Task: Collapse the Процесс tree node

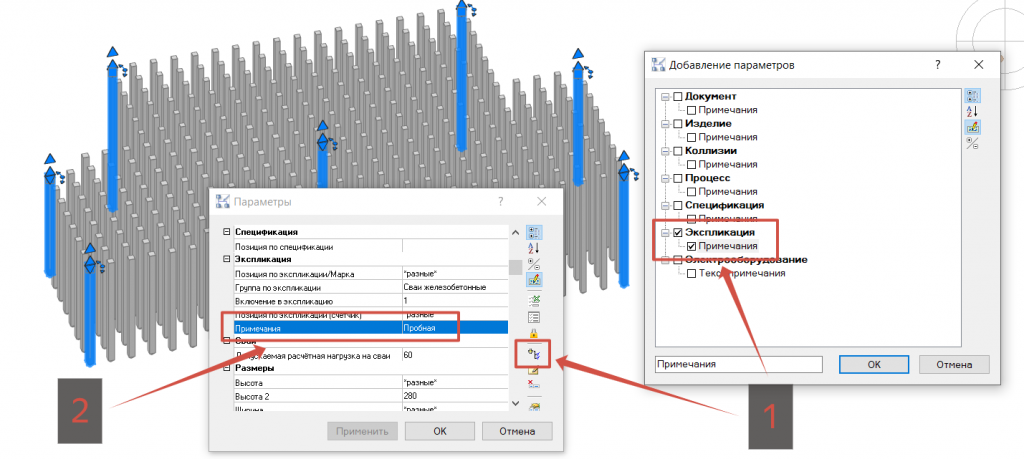Action: [x=665, y=178]
